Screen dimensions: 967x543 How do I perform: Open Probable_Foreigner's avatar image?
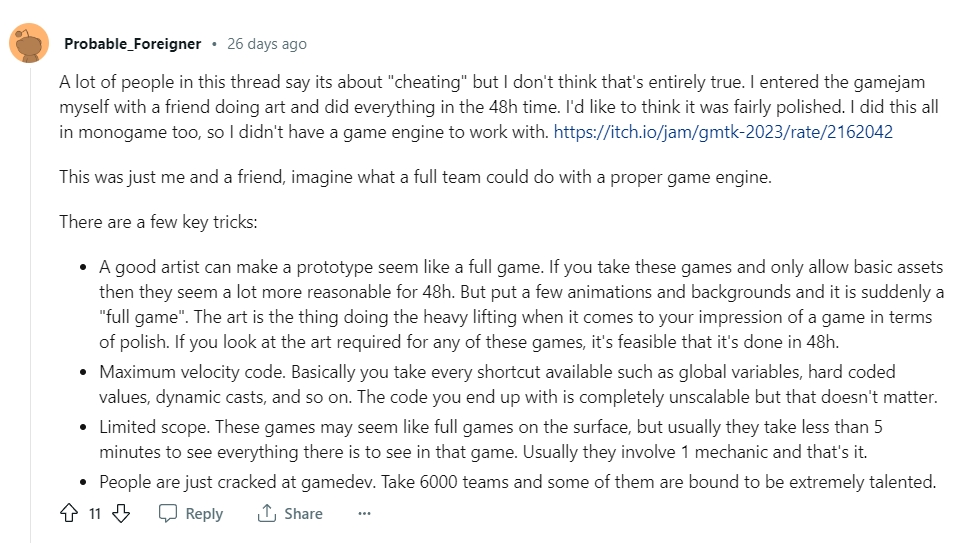point(29,43)
